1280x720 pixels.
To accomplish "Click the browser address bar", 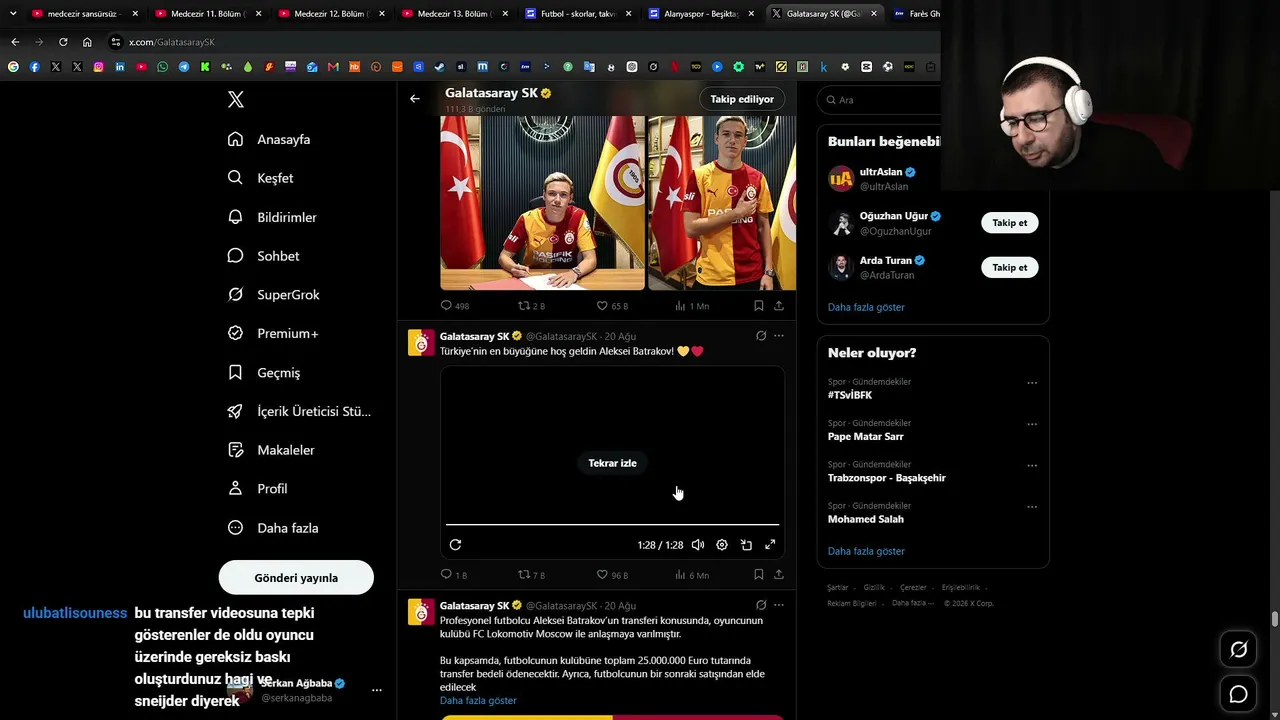I will [520, 42].
